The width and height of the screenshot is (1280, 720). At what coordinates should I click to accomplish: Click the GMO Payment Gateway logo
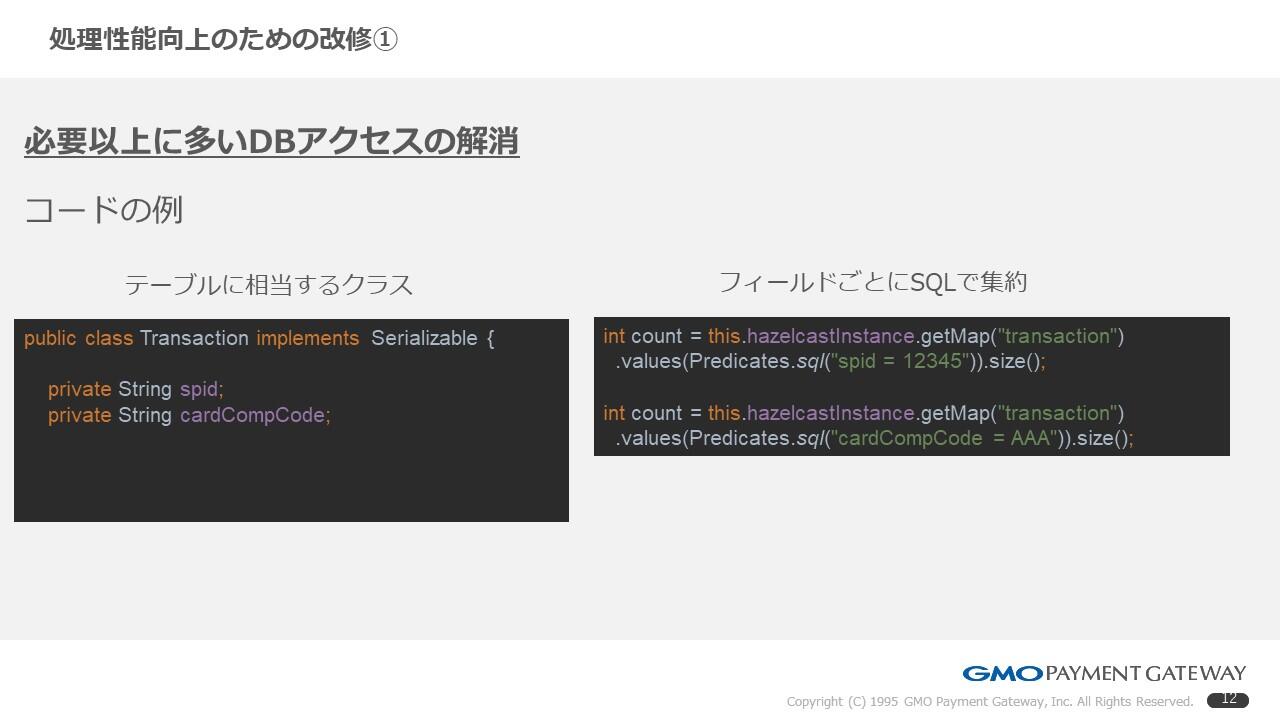pos(1104,673)
